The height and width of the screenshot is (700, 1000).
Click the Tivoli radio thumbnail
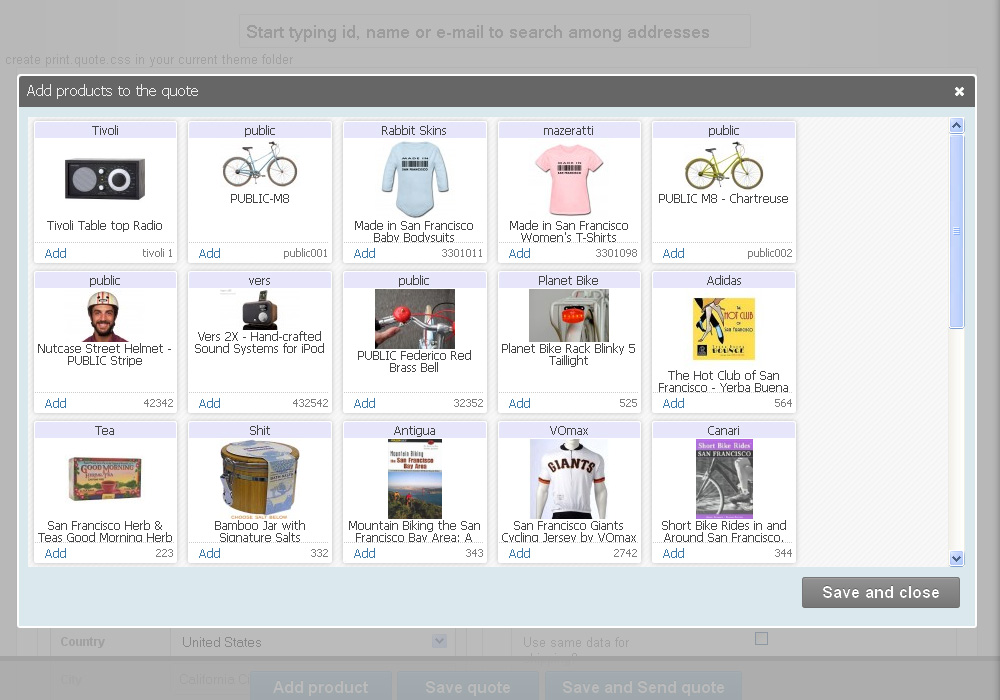[x=105, y=179]
